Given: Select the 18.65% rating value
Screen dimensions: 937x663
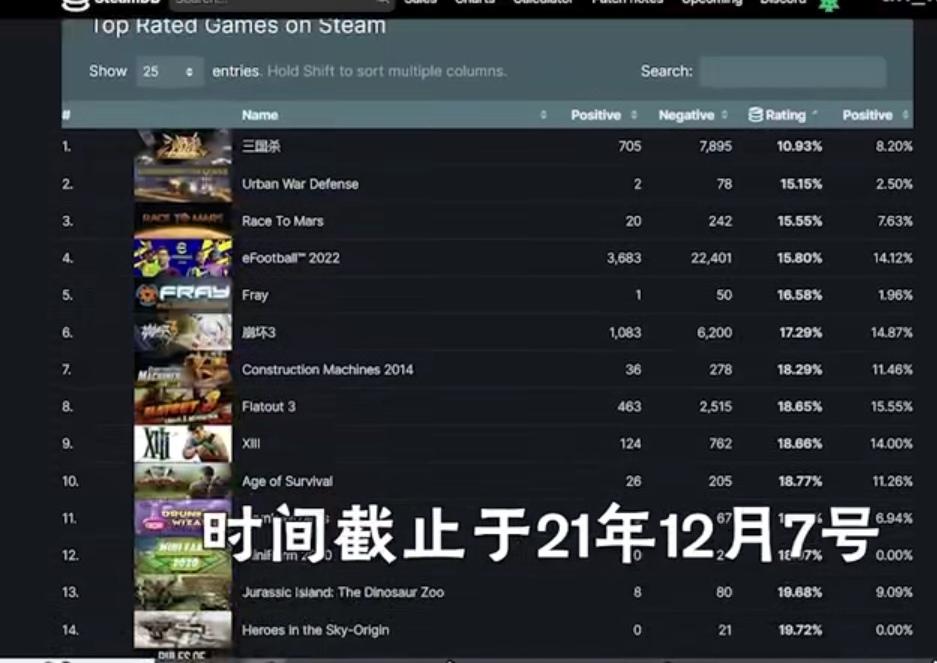Looking at the screenshot, I should 800,407.
